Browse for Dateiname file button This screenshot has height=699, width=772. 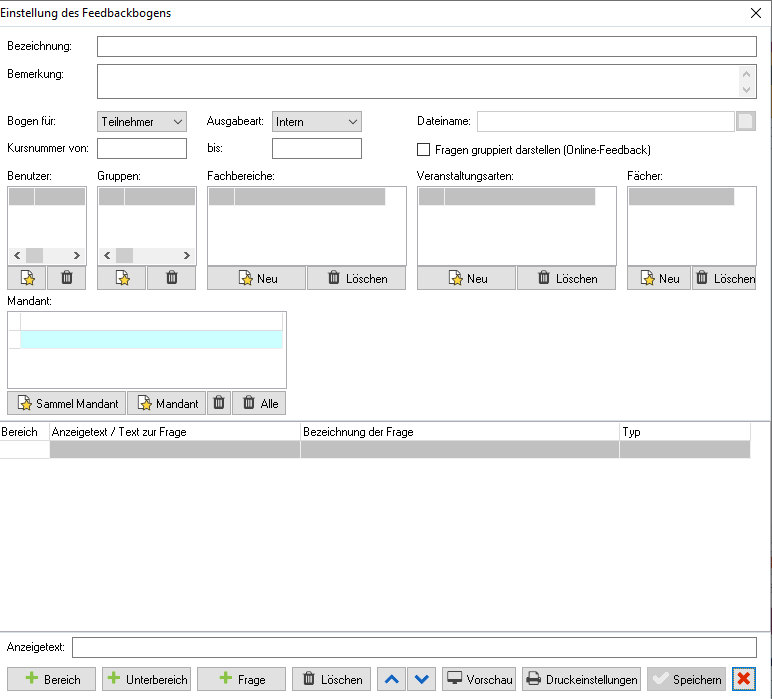pyautogui.click(x=745, y=121)
